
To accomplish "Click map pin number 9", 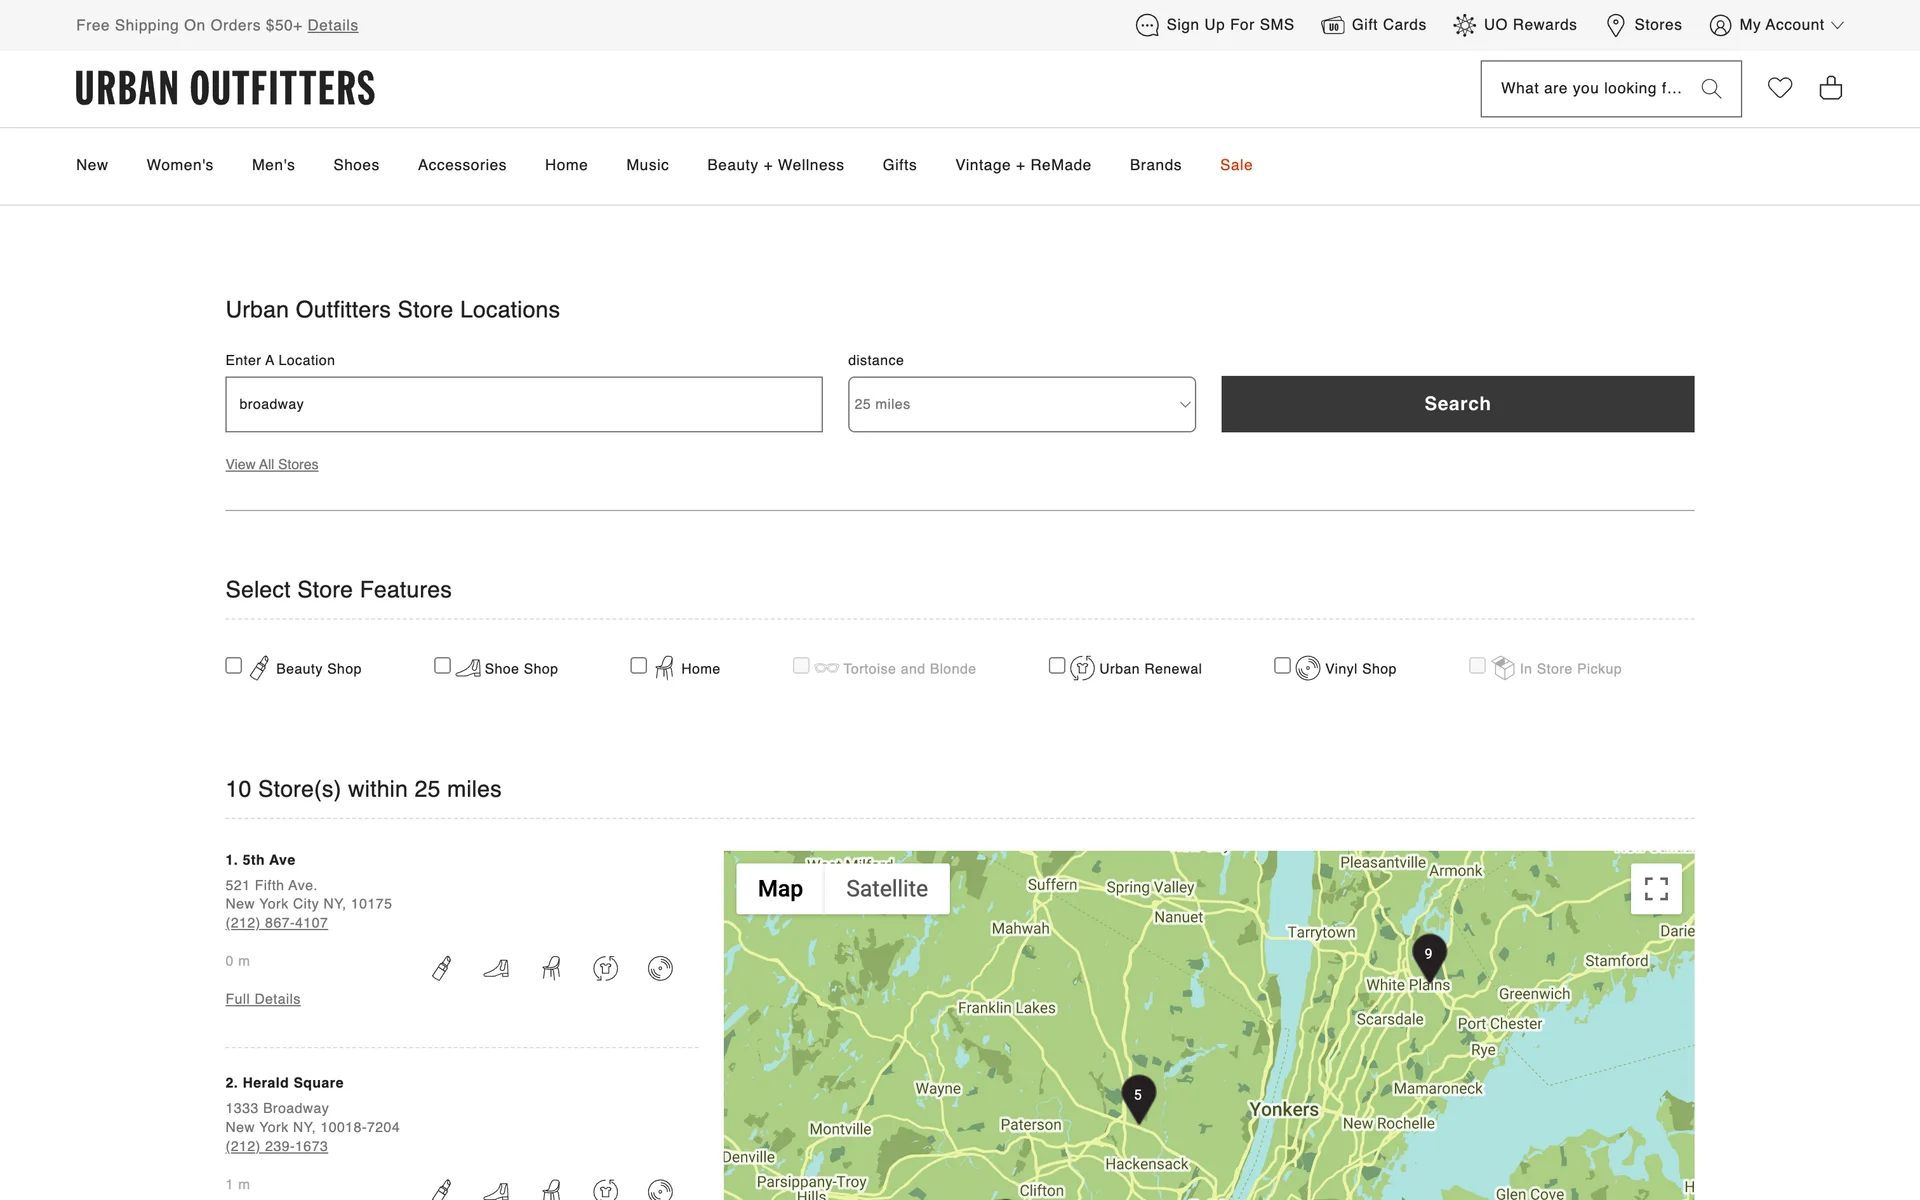I will click(1428, 956).
